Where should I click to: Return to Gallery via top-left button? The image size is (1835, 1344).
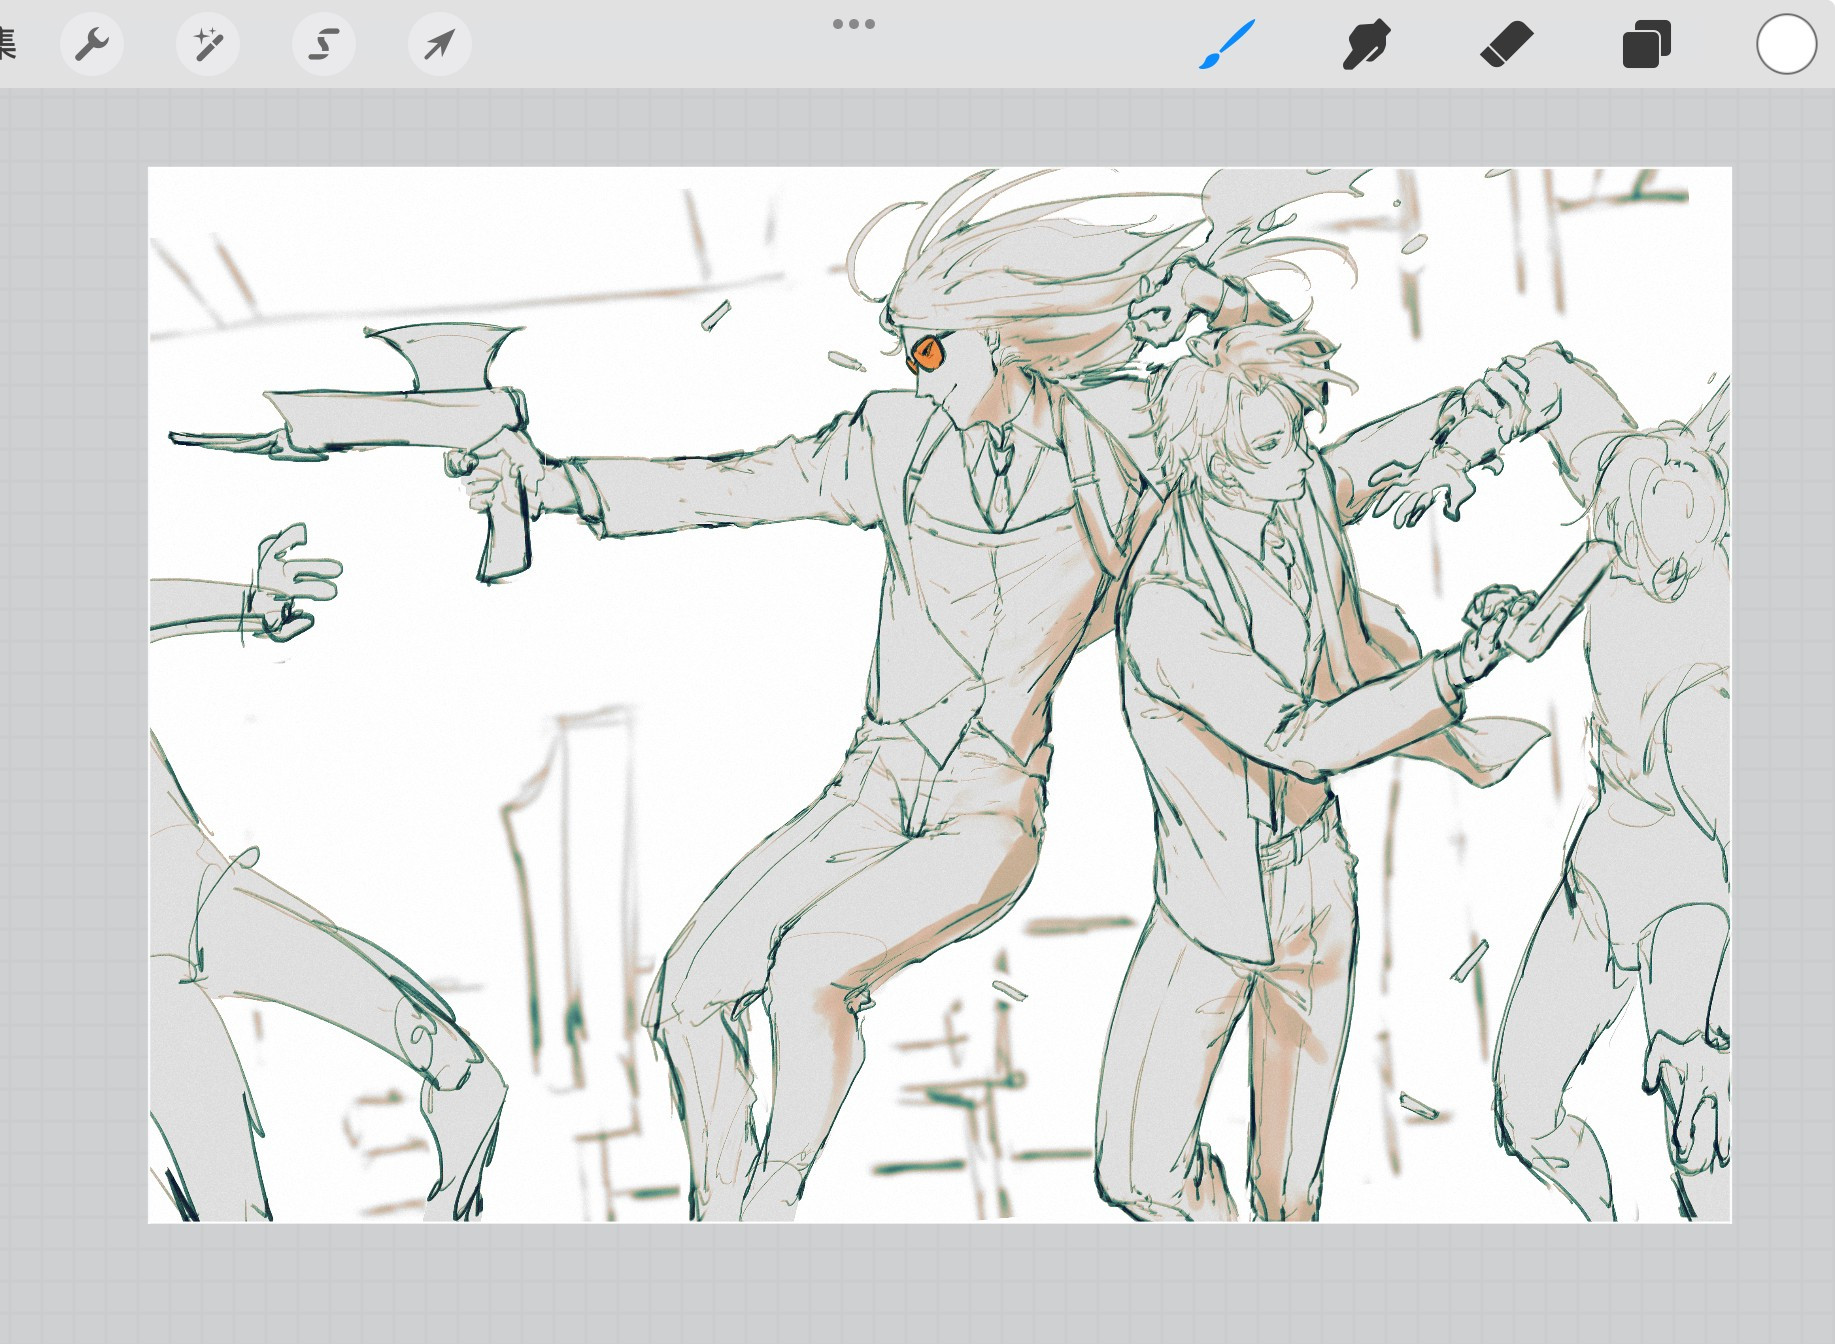[x=7, y=44]
